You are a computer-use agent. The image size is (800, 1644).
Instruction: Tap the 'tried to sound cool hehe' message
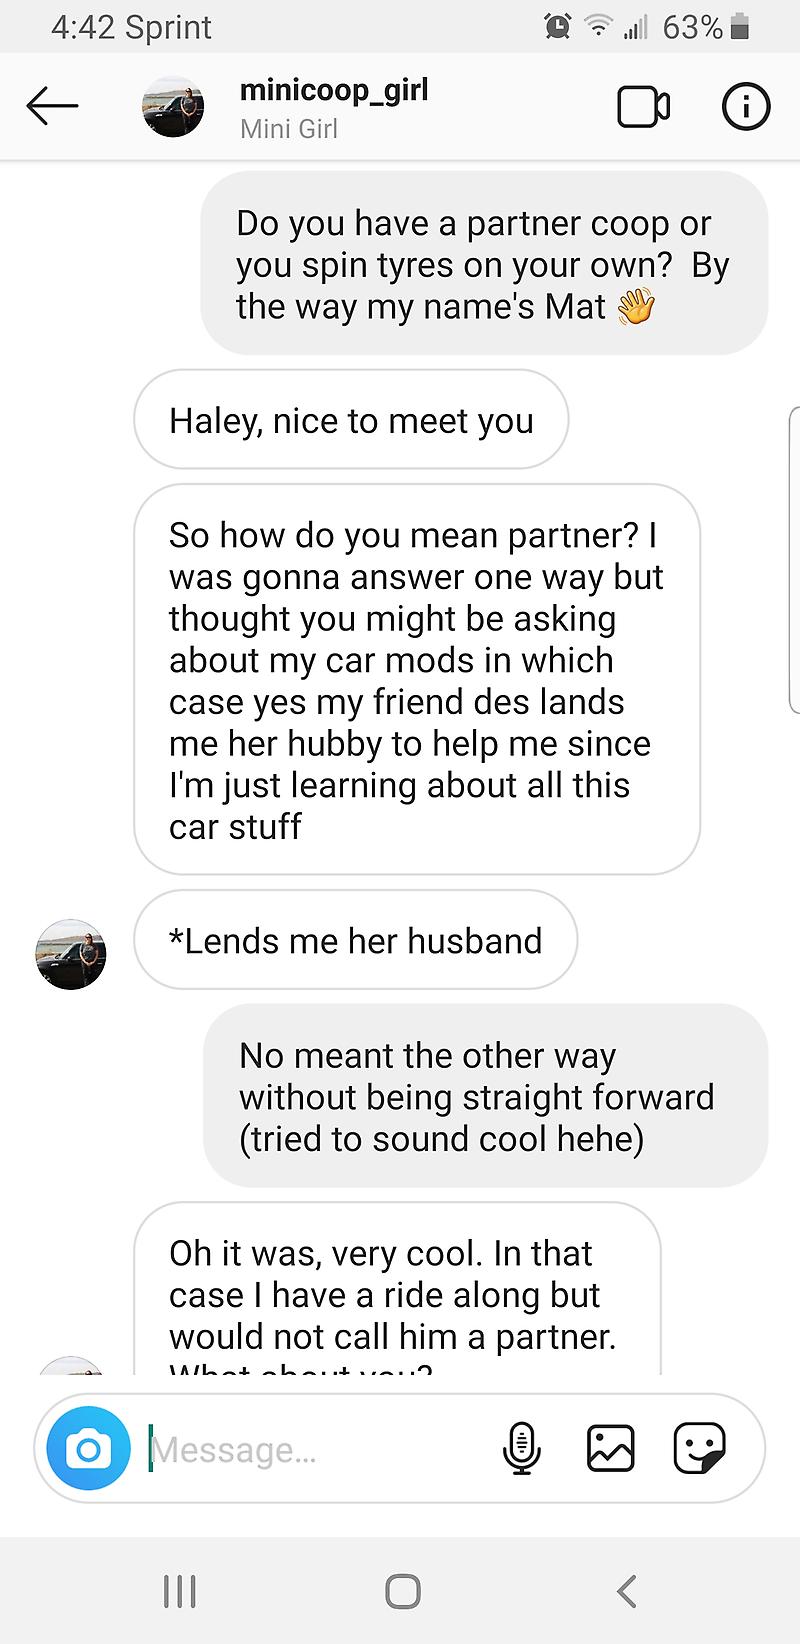486,1096
